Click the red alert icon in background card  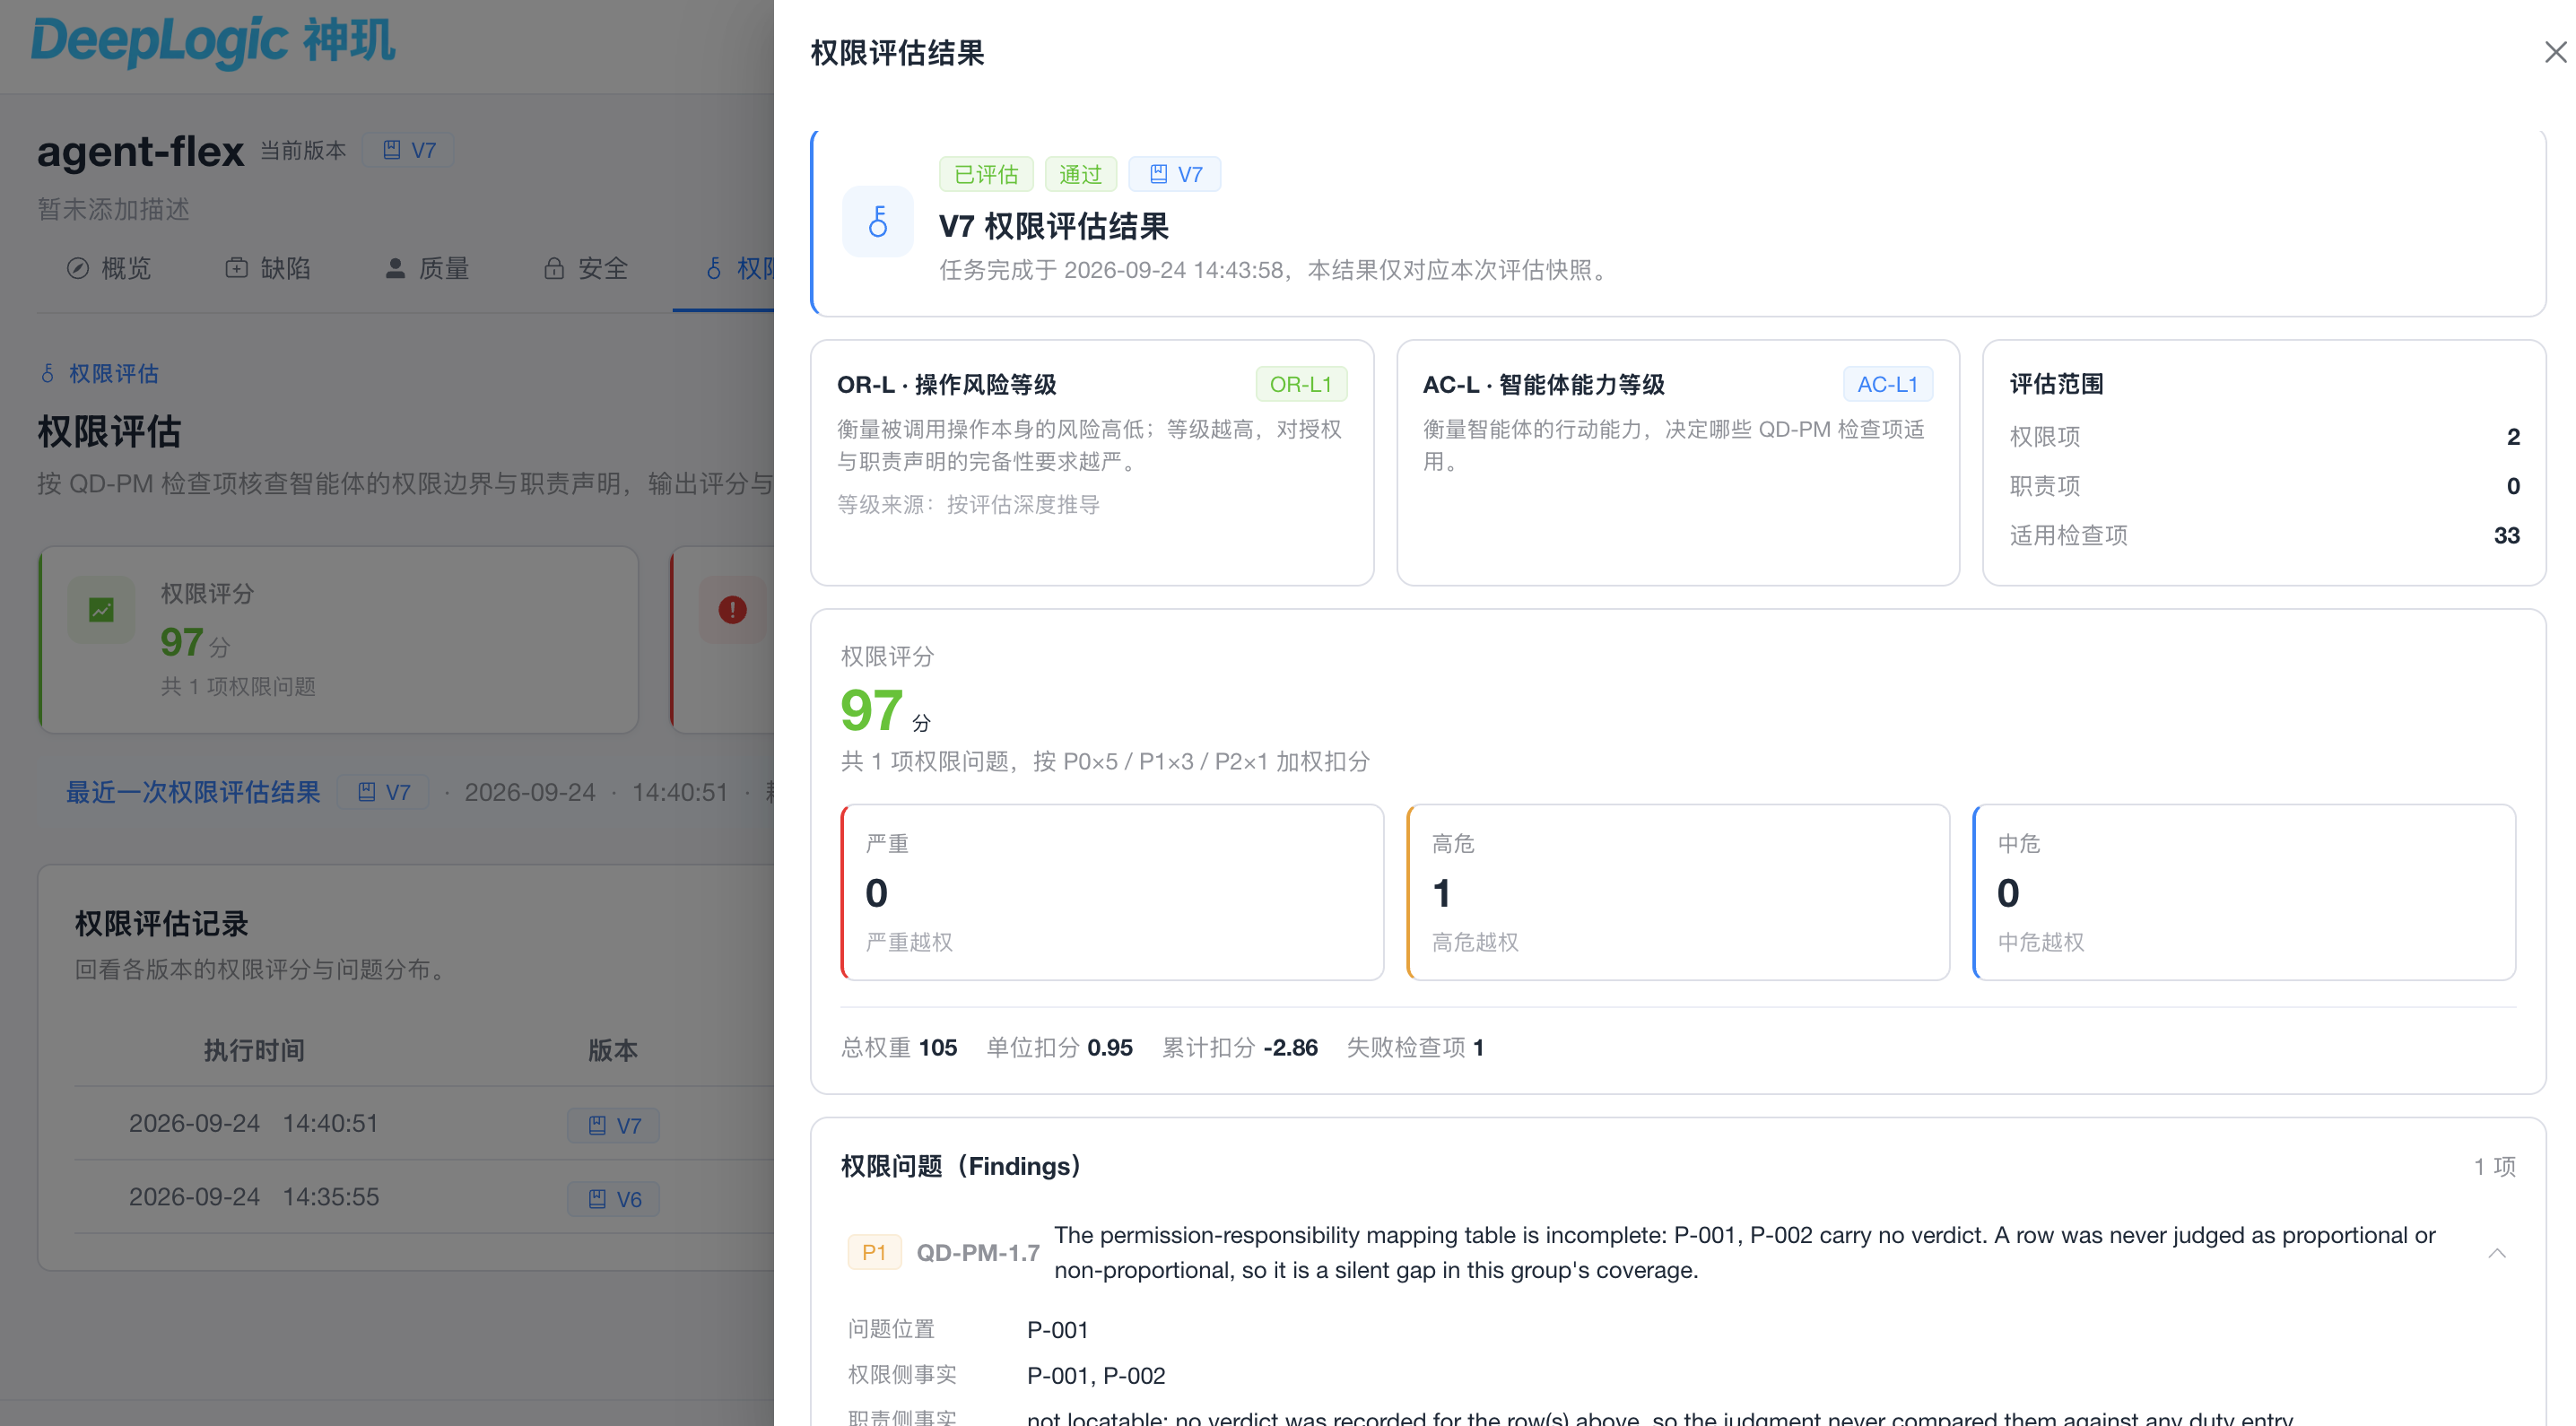click(732, 609)
